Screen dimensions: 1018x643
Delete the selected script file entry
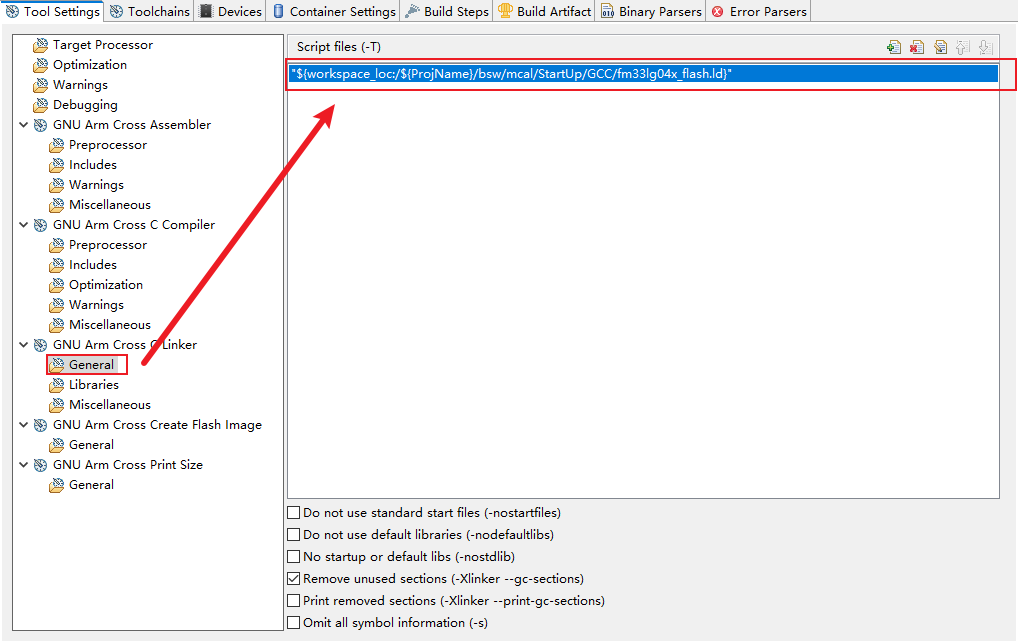[917, 47]
